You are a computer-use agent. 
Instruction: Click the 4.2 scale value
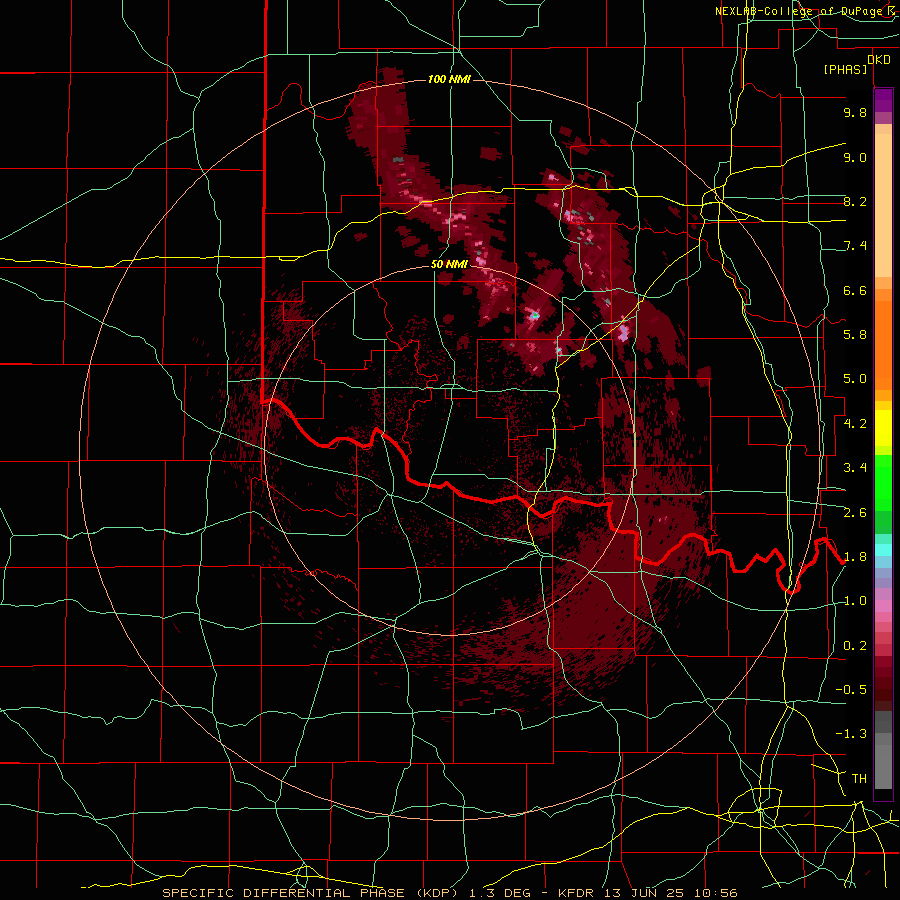tap(855, 424)
